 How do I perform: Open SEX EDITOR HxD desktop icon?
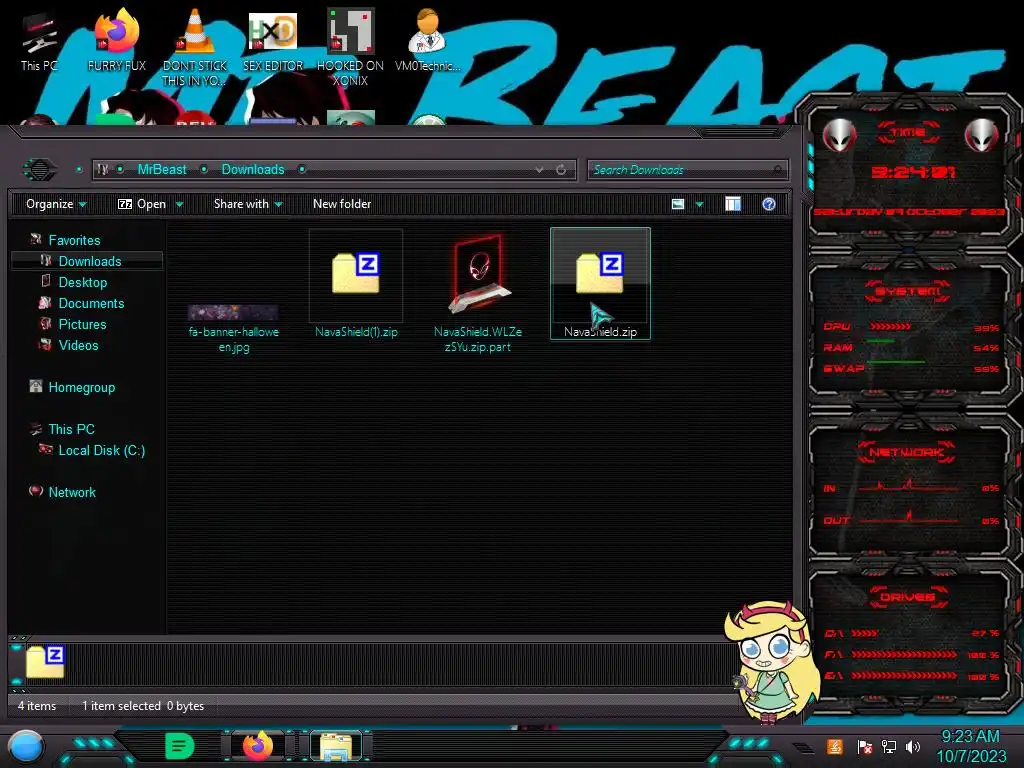(x=273, y=40)
